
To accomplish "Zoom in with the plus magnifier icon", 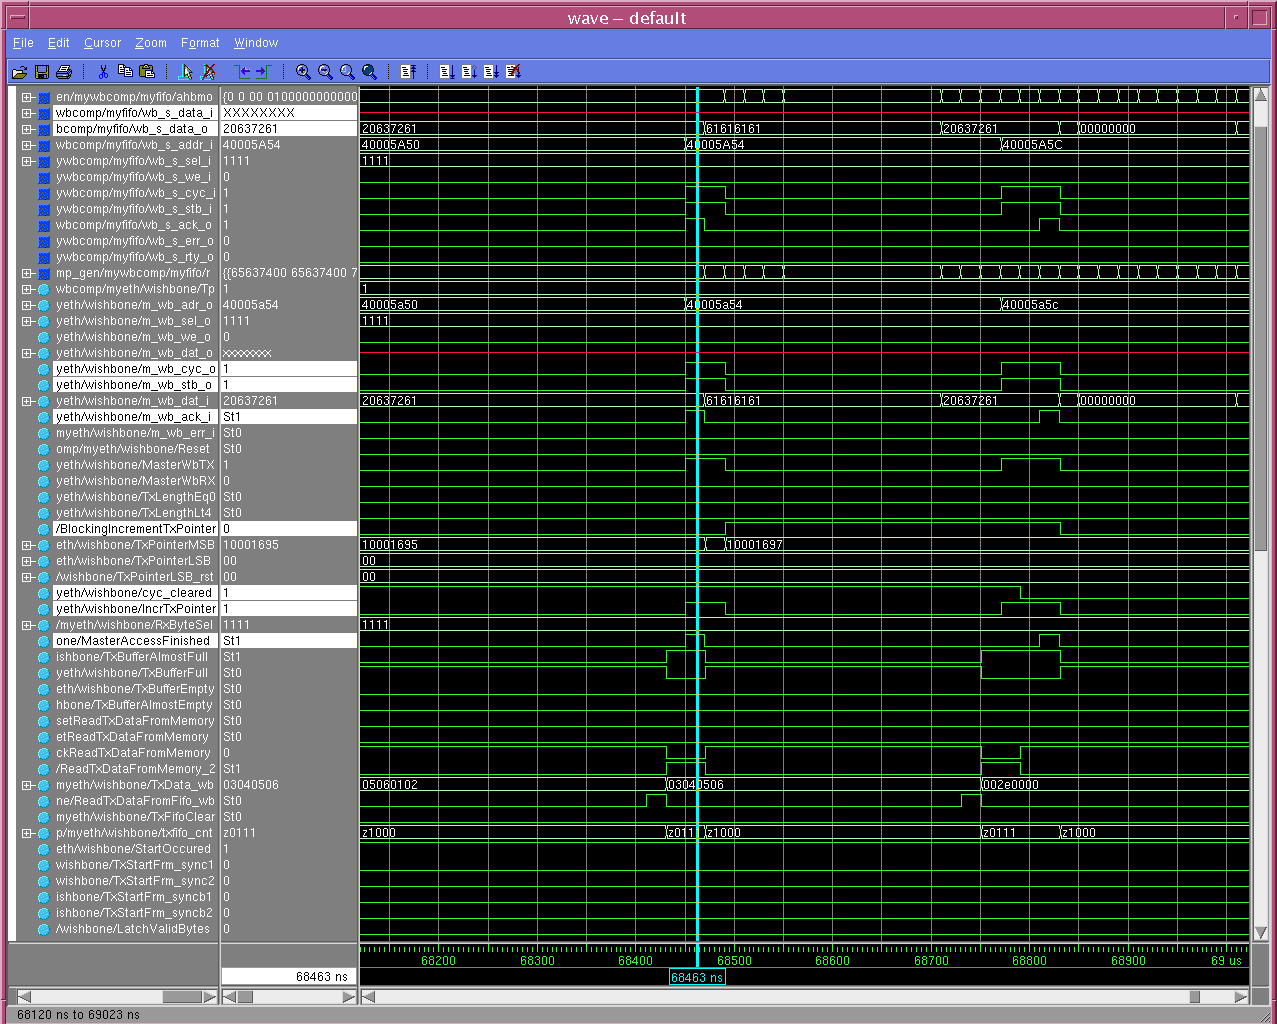I will point(303,72).
